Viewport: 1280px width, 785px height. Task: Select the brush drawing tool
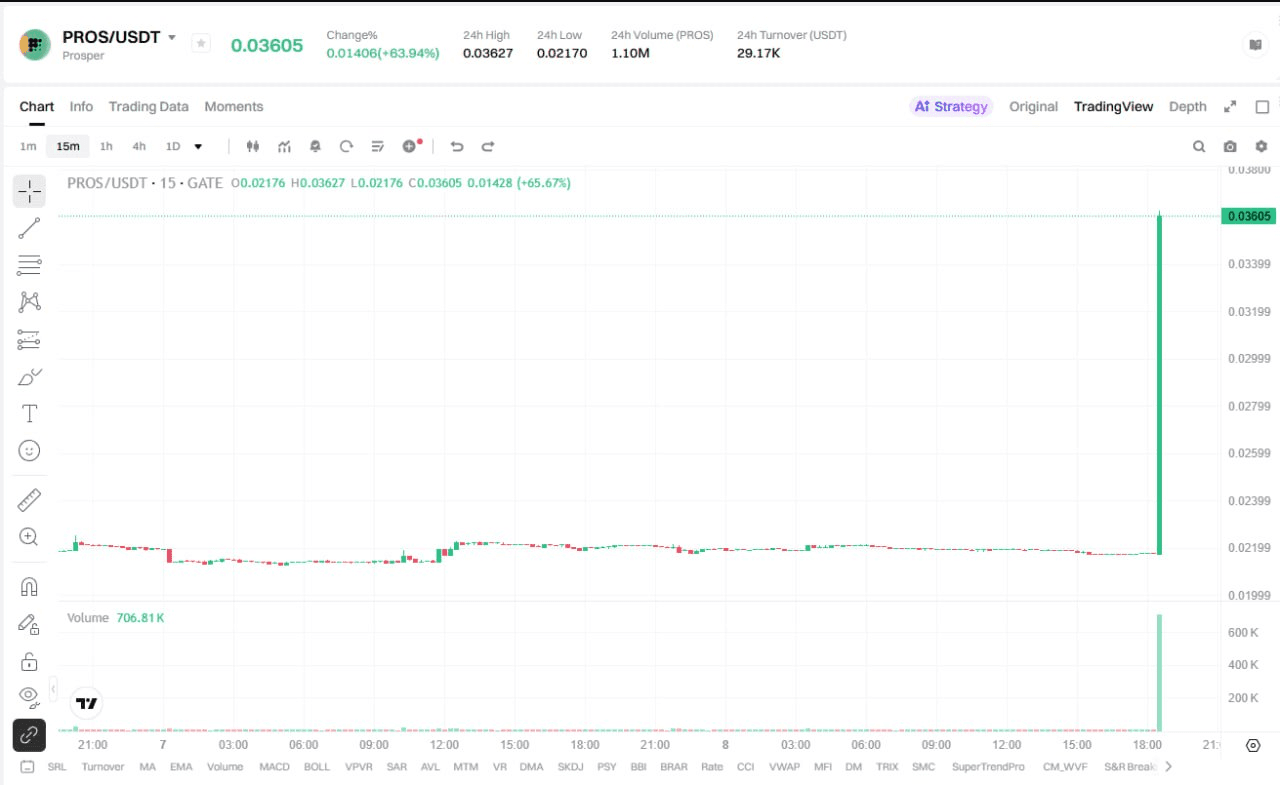[x=29, y=377]
